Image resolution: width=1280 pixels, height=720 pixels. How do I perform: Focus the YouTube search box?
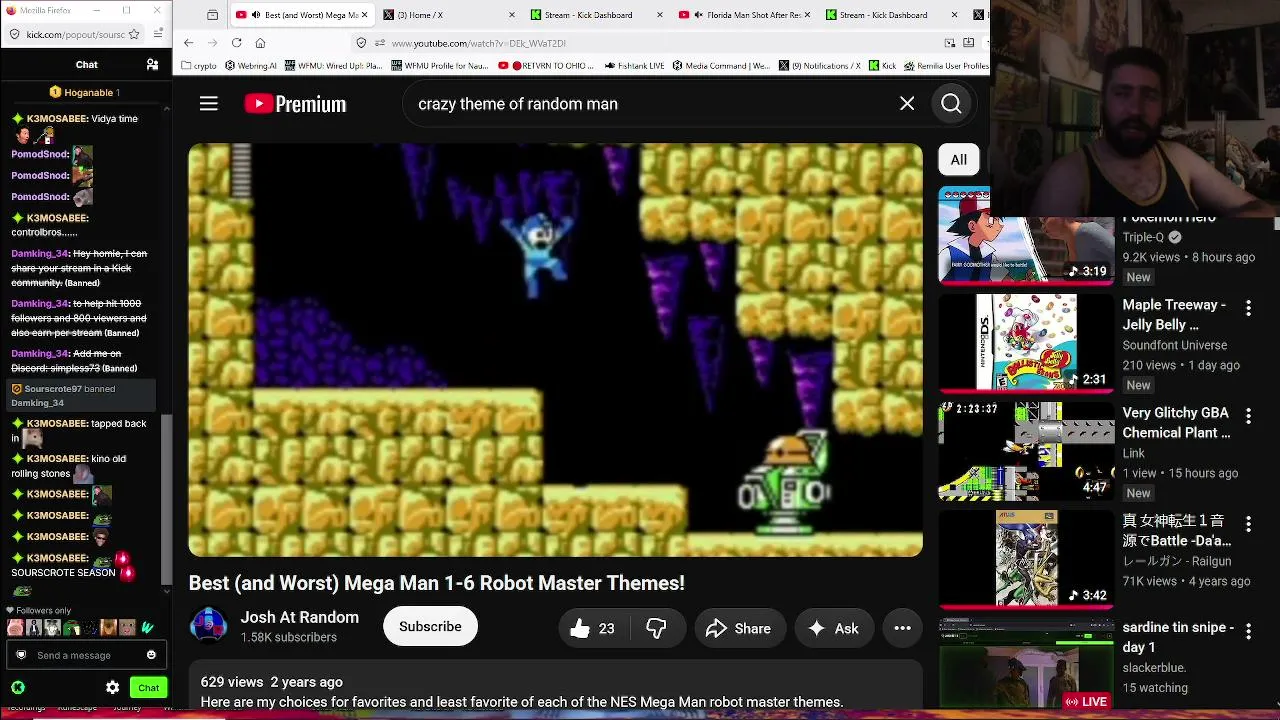(x=650, y=104)
